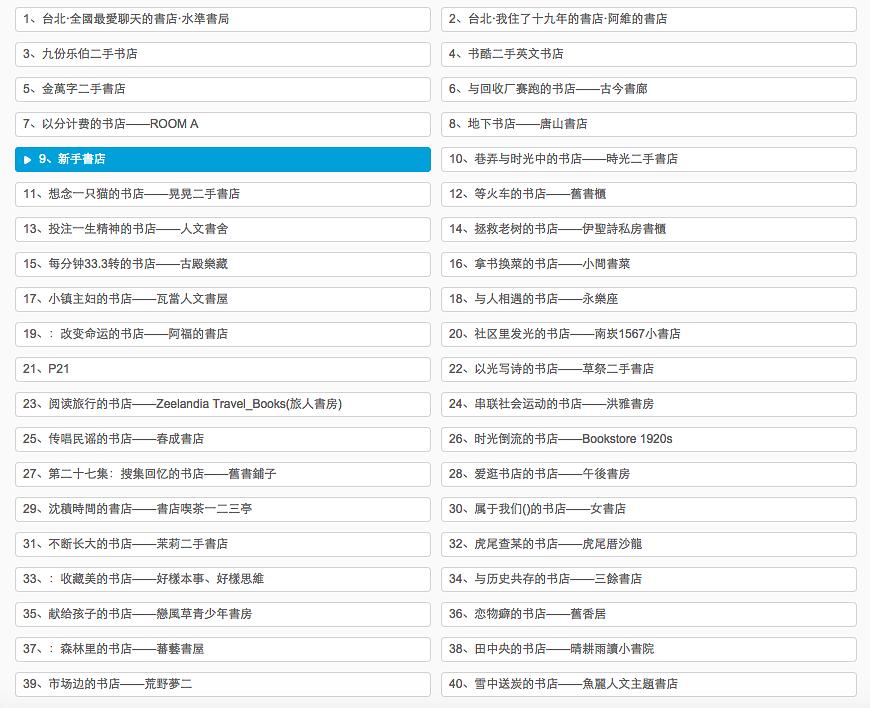The height and width of the screenshot is (708, 870).
Task: Choose episode 10 時光二手書店
Action: [x=649, y=159]
